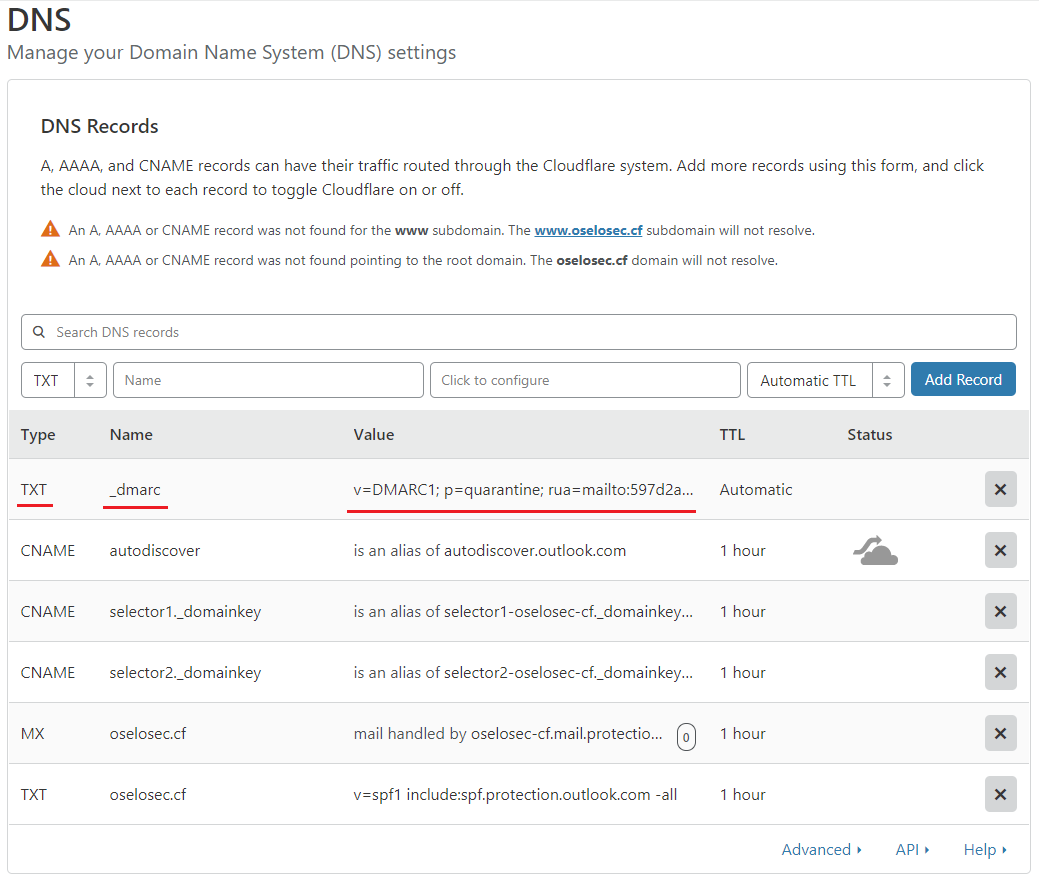Click the Automatic TTL cell of _dmarc
This screenshot has width=1039, height=881.
tap(756, 490)
